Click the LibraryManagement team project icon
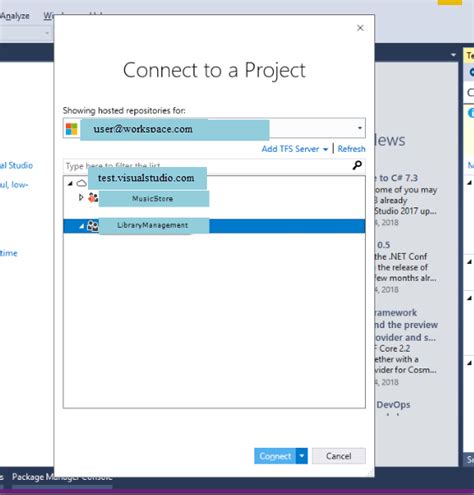This screenshot has width=474, height=495. [93, 226]
